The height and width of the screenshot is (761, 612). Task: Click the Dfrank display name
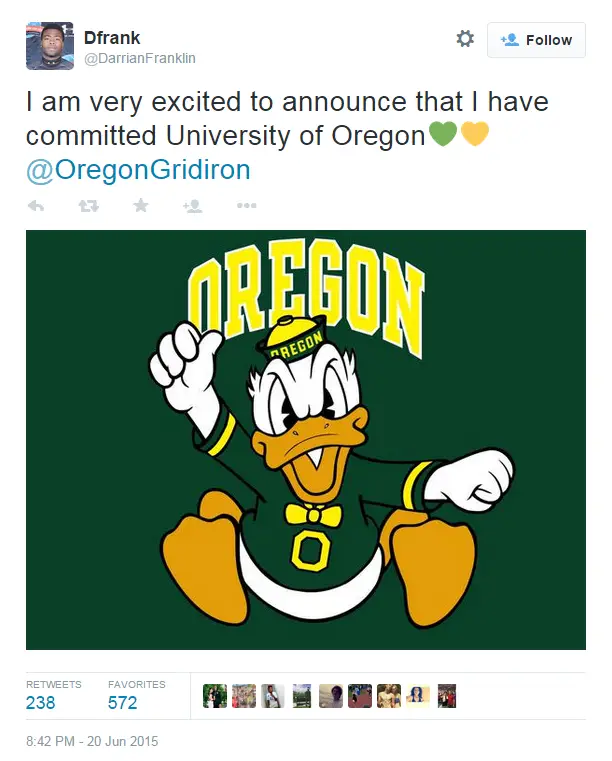[x=113, y=38]
